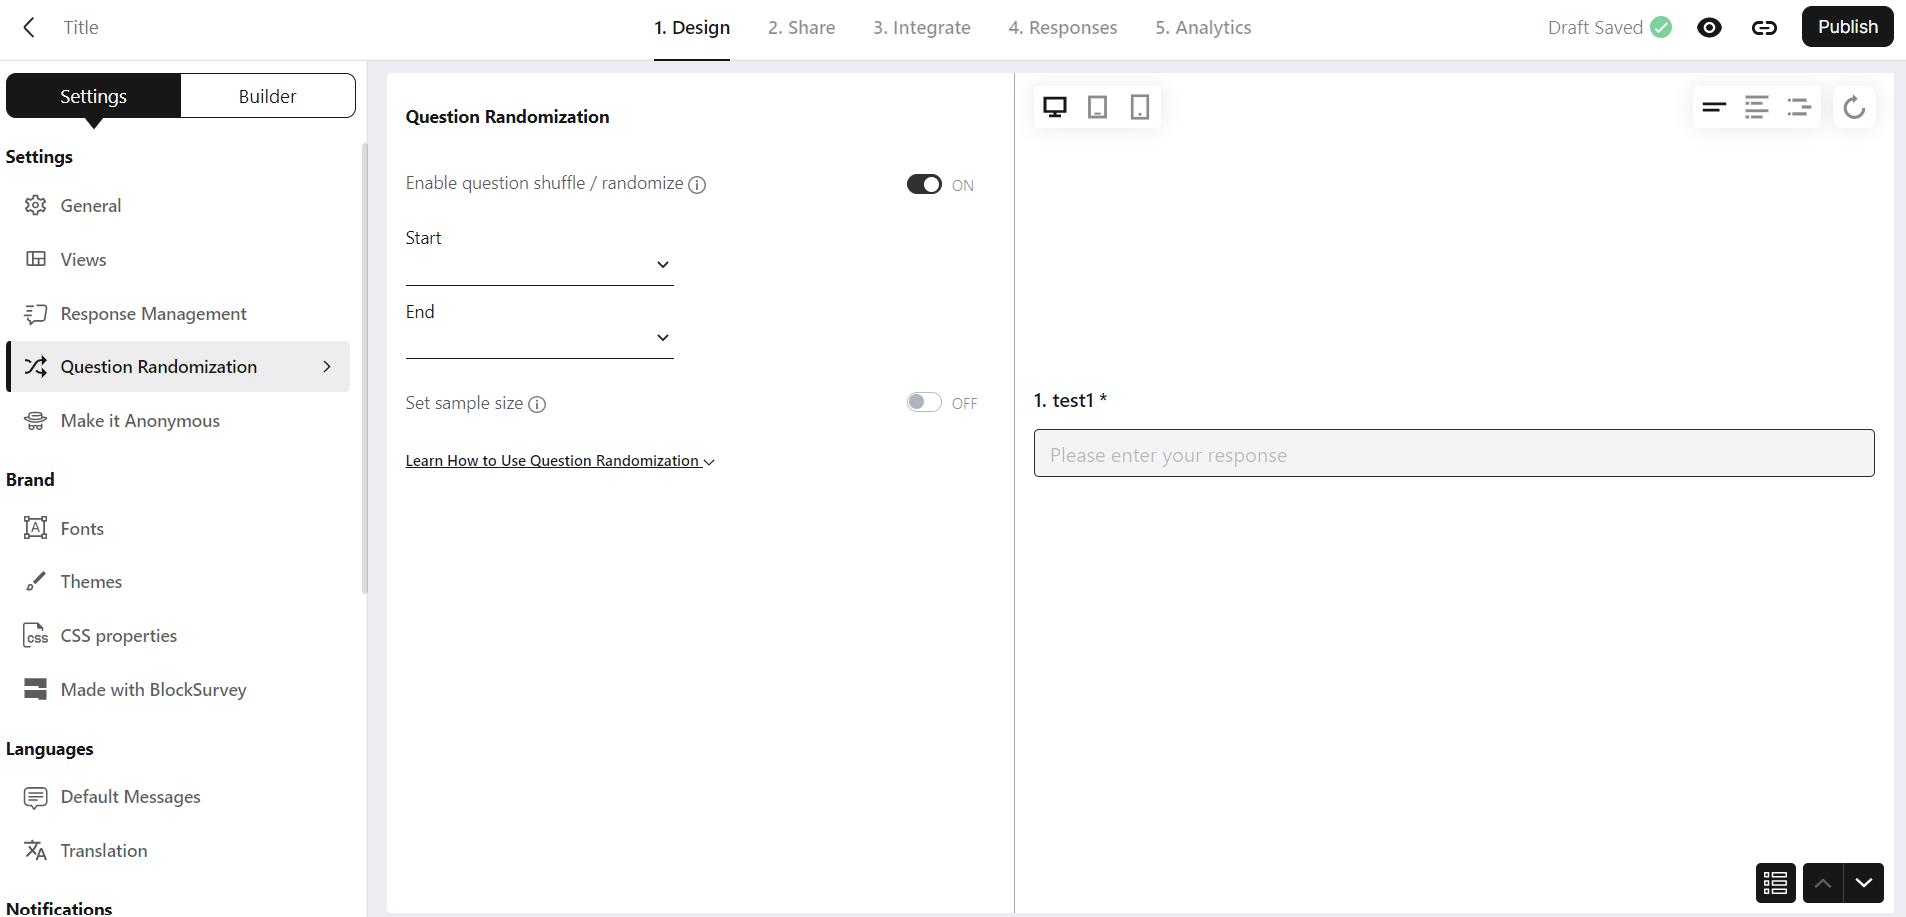Open Learn How to Use Question Randomization link
1906x917 pixels.
coord(560,461)
